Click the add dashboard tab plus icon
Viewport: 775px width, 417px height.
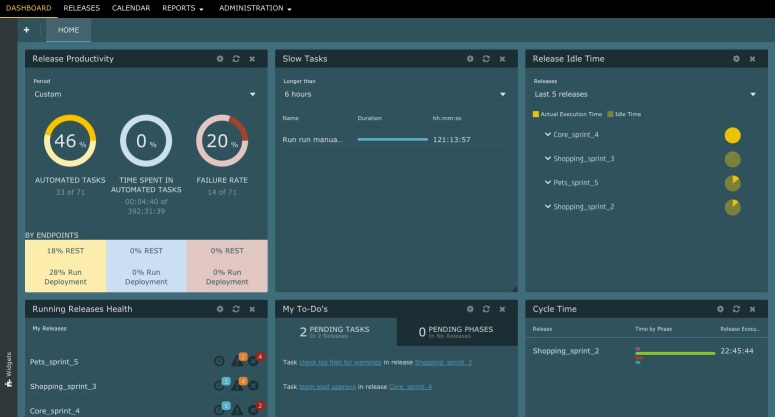click(26, 30)
